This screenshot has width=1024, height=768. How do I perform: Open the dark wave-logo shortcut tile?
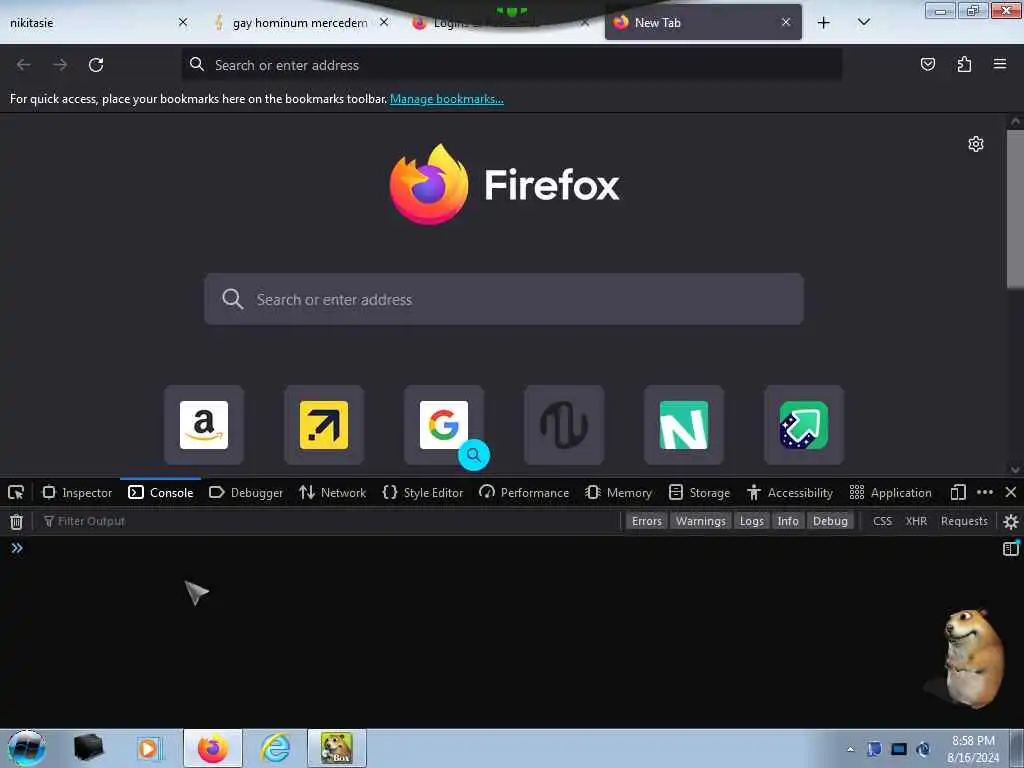(x=564, y=425)
